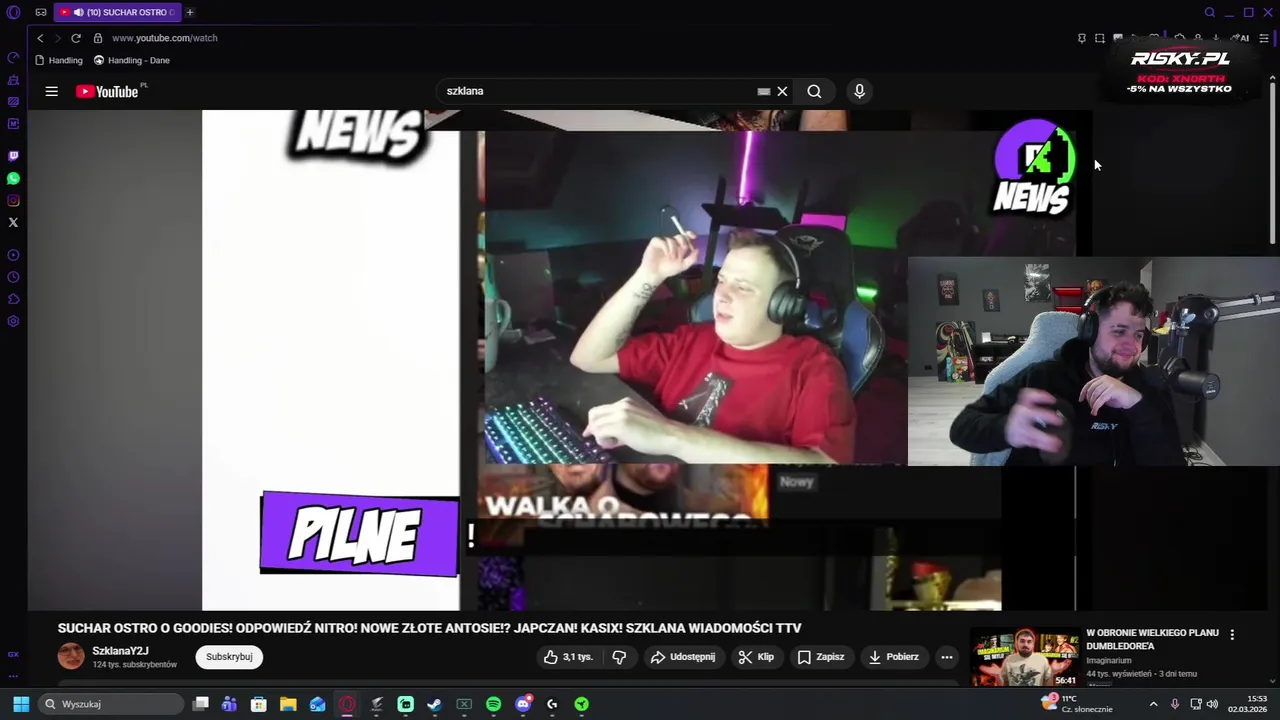The image size is (1280, 720).
Task: Open a new browser tab
Action: pos(190,12)
